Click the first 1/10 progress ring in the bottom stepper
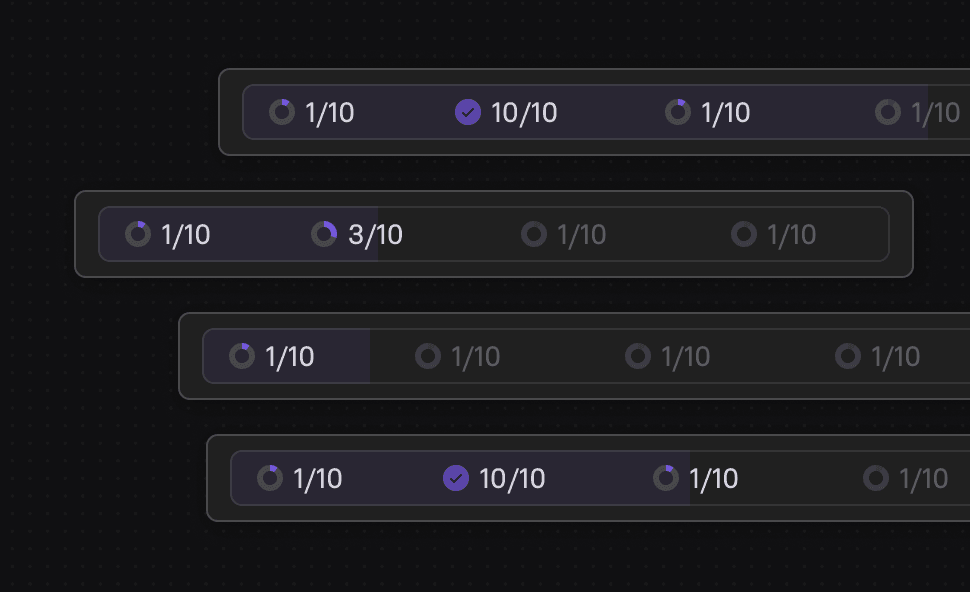 click(270, 478)
